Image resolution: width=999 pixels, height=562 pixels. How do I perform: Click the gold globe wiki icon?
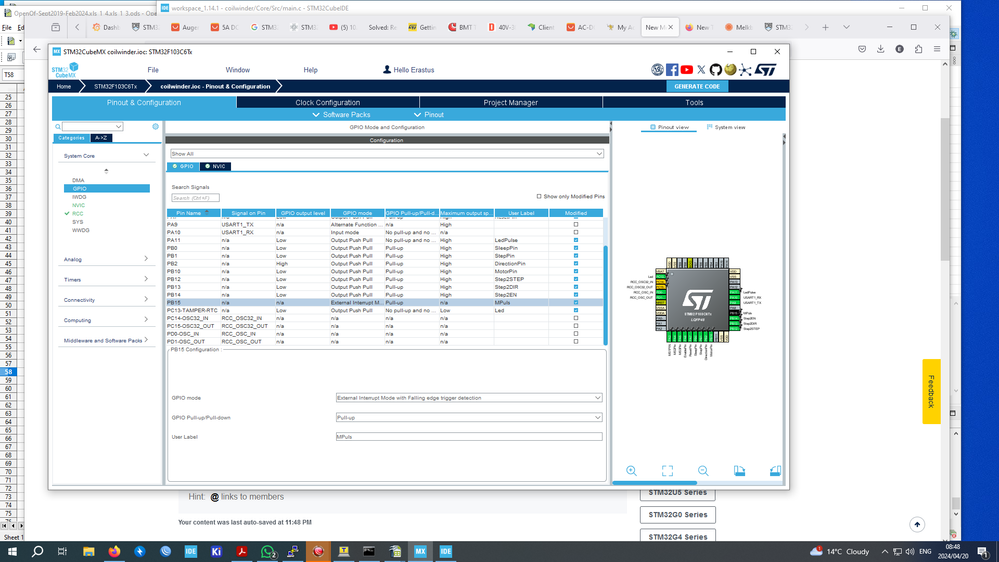[730, 69]
